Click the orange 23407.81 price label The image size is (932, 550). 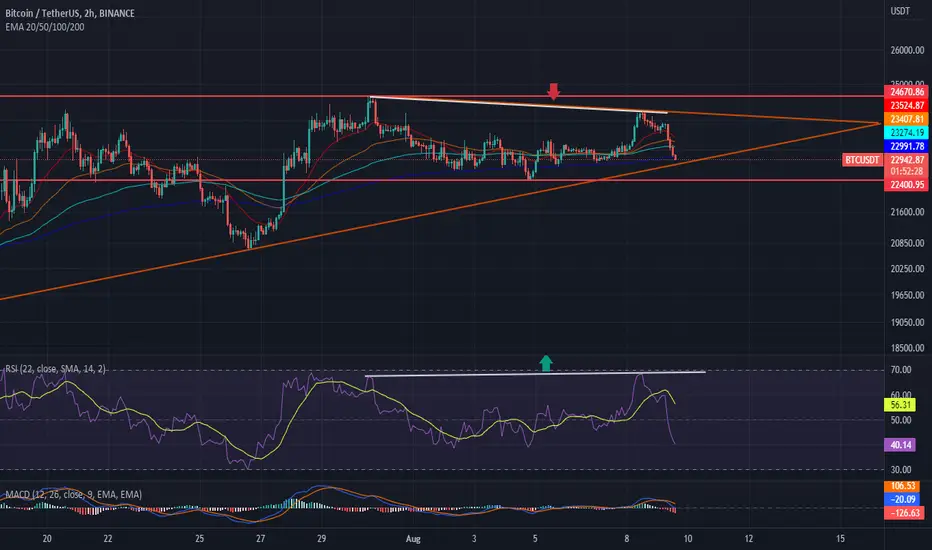907,119
